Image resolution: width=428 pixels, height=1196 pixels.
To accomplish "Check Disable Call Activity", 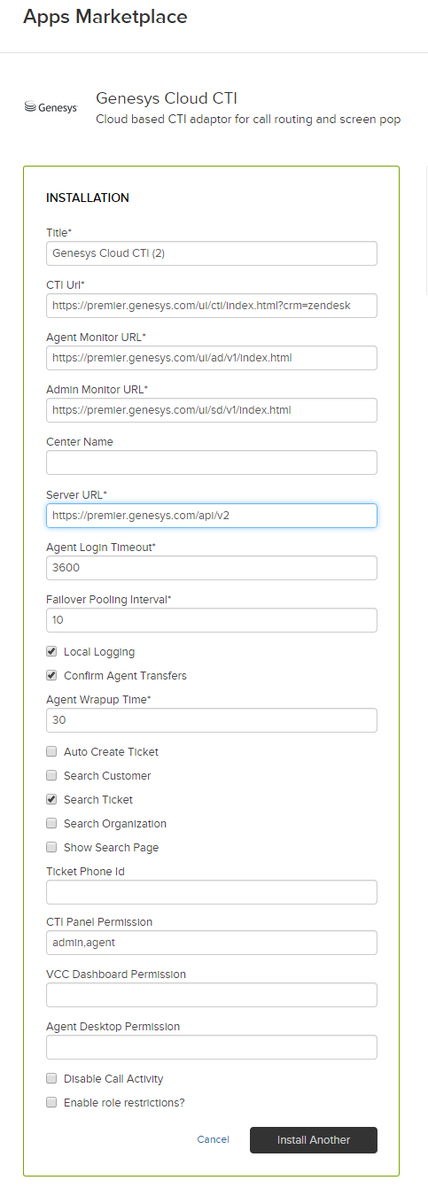I will coord(52,1079).
